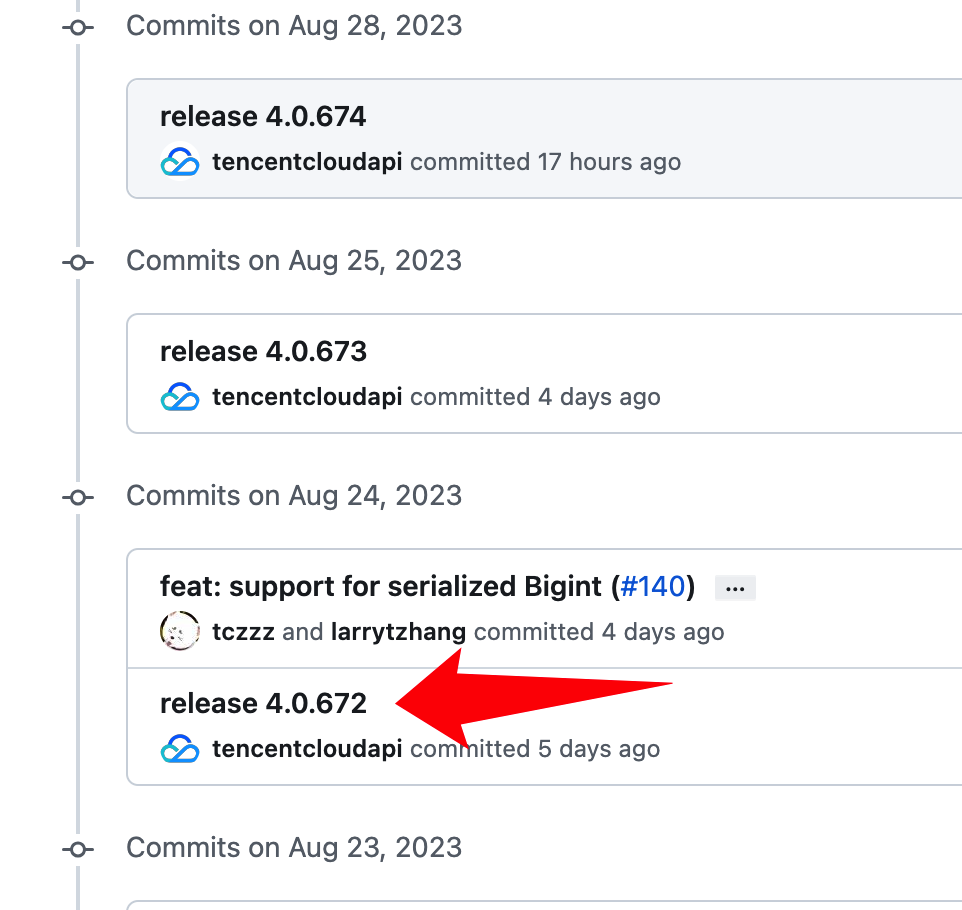The image size is (962, 910).
Task: Click tencentcloudapi avatar on release 4.0.673
Action: pos(180,397)
